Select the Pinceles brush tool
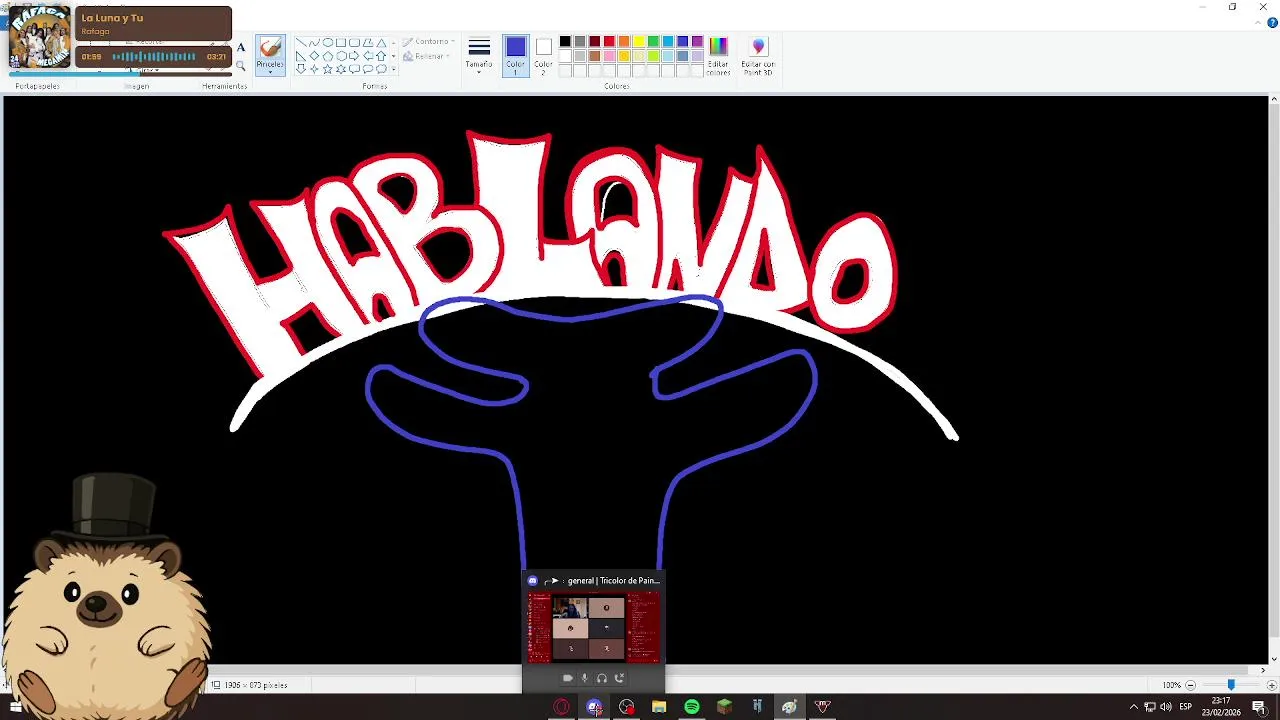 tap(270, 48)
